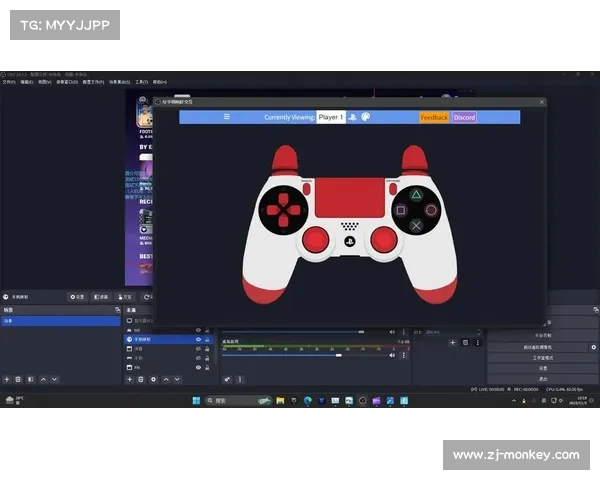
Task: Move the scene down with the arrow
Action: tap(54, 379)
